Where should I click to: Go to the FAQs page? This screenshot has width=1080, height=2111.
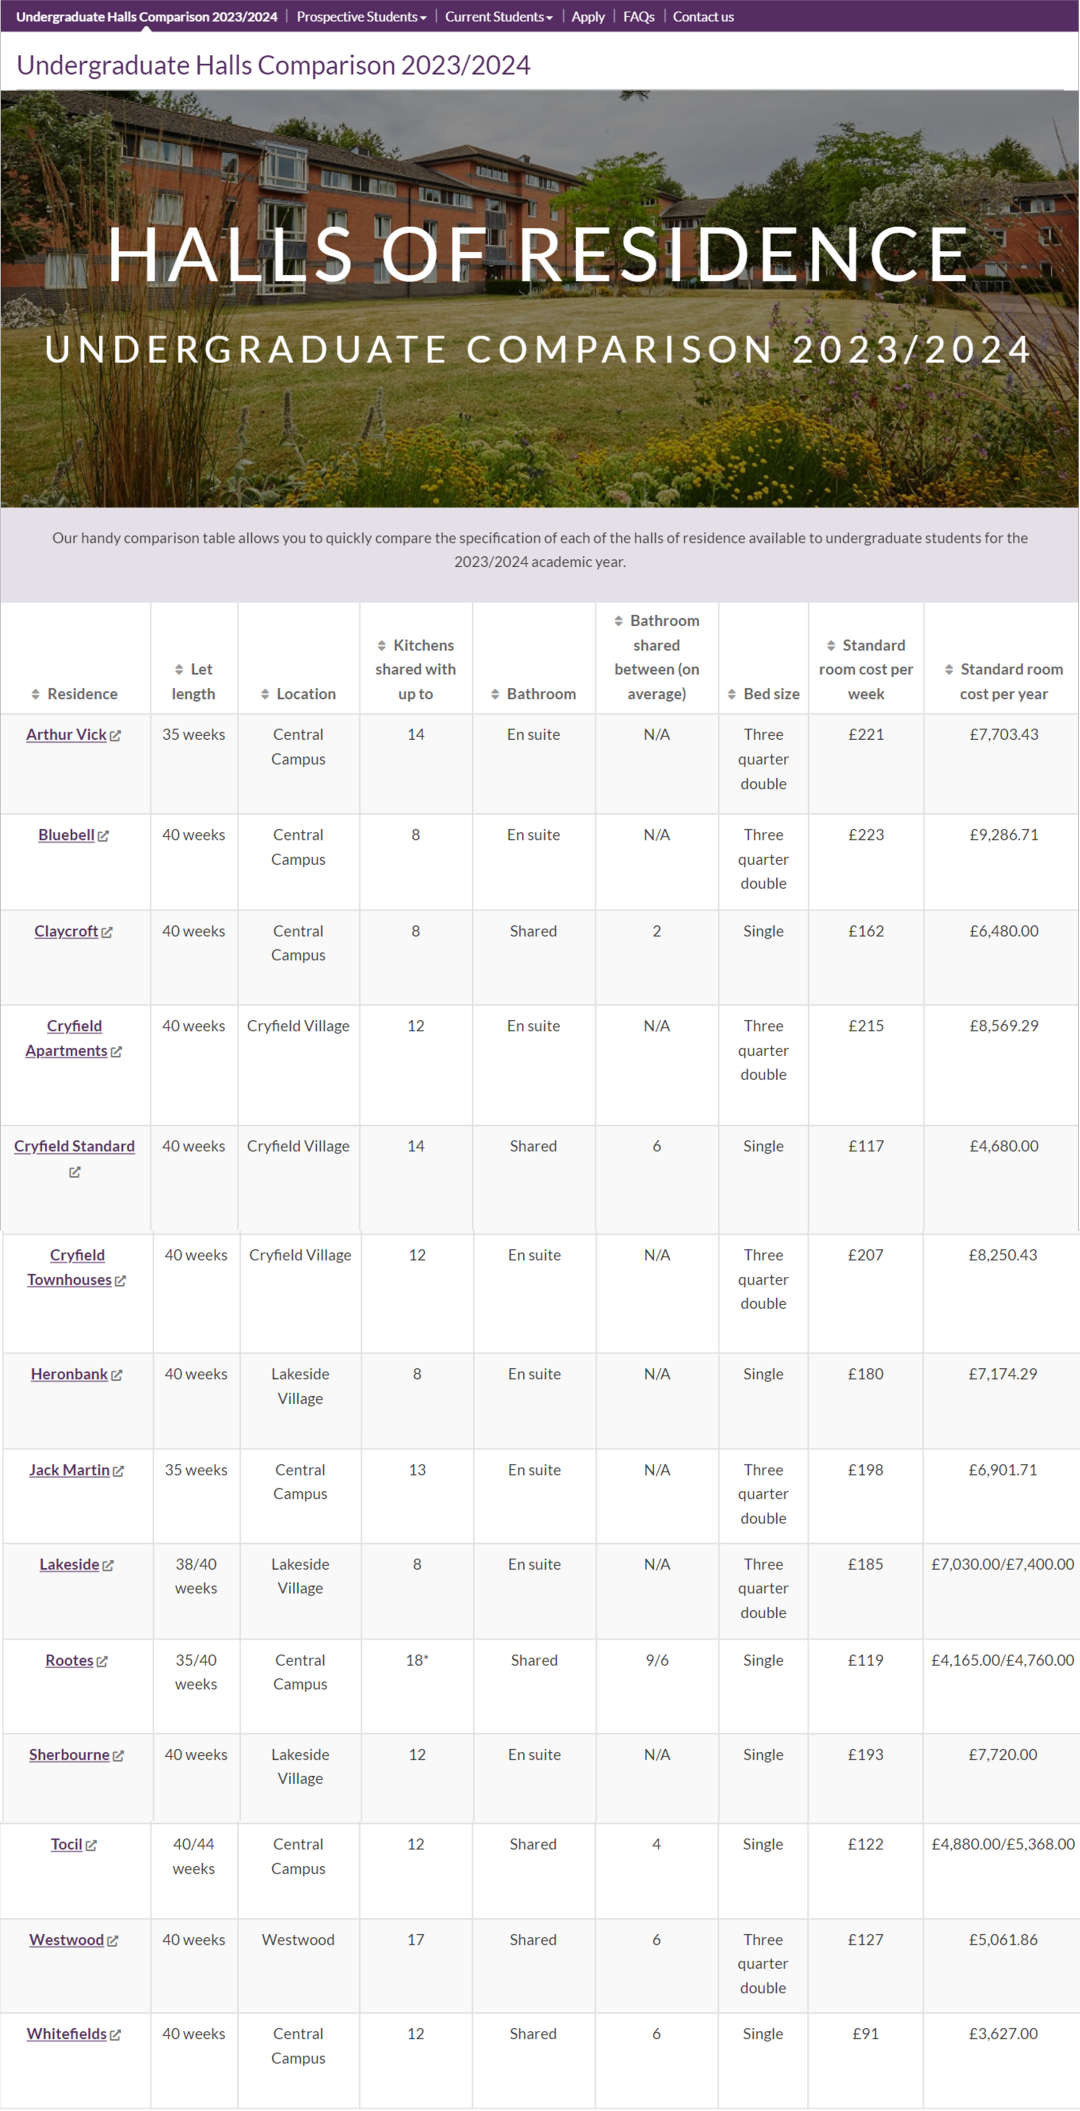tap(639, 17)
